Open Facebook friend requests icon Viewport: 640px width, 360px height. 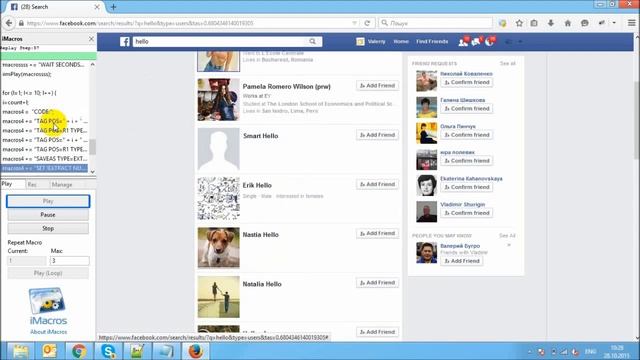463,41
